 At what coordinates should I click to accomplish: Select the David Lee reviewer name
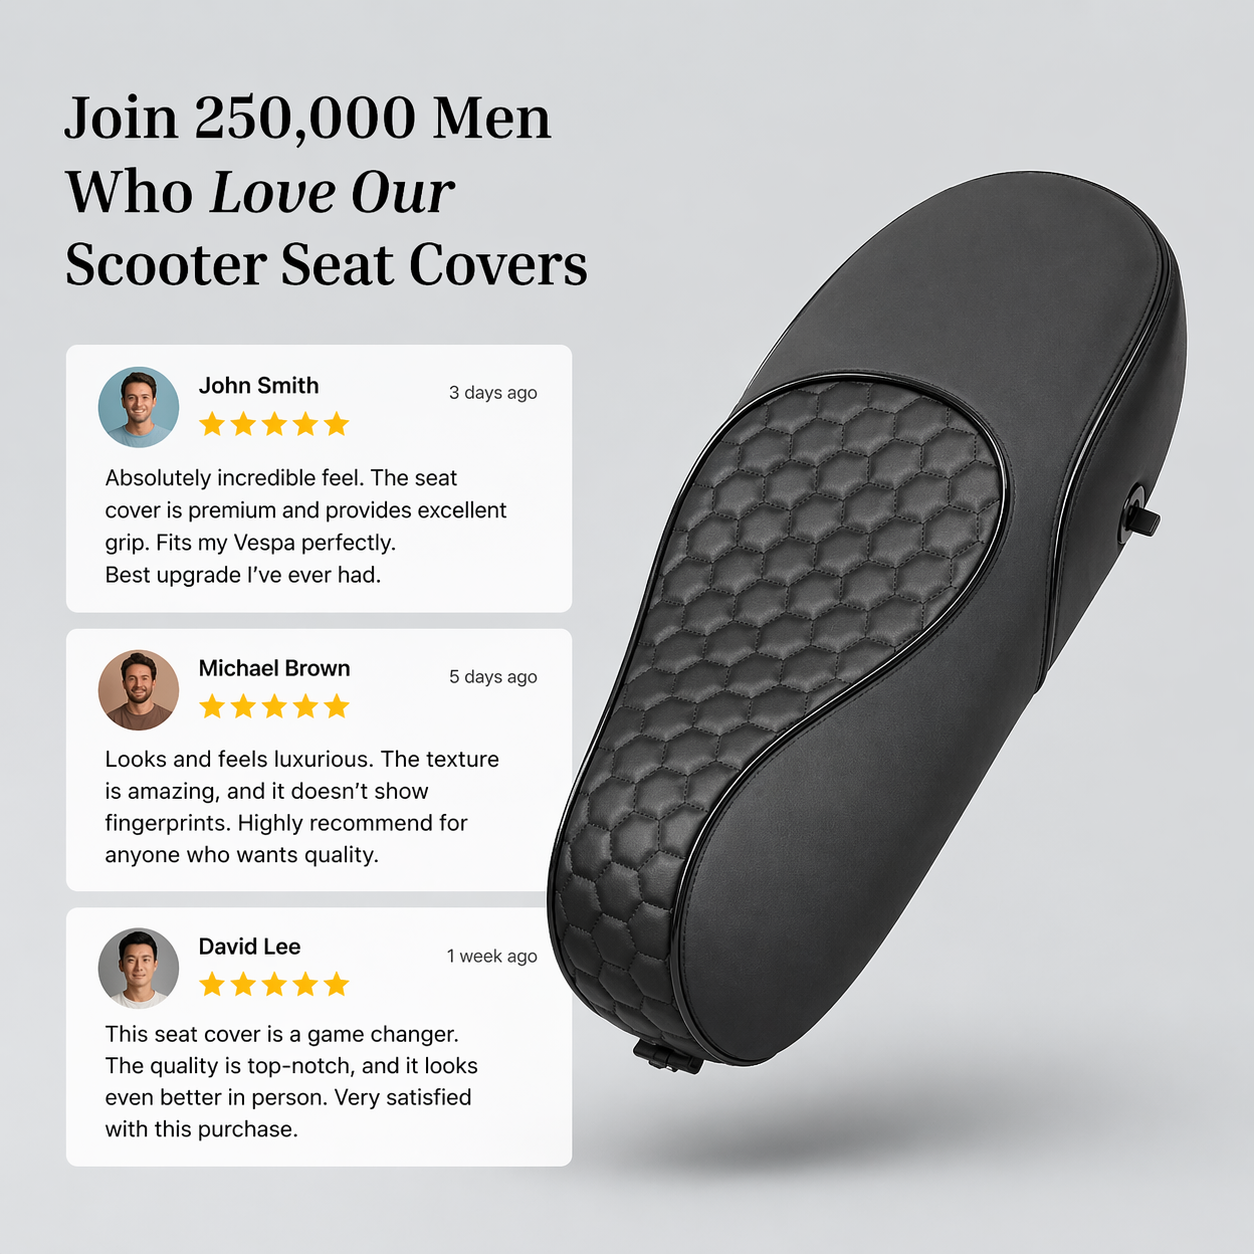249,946
